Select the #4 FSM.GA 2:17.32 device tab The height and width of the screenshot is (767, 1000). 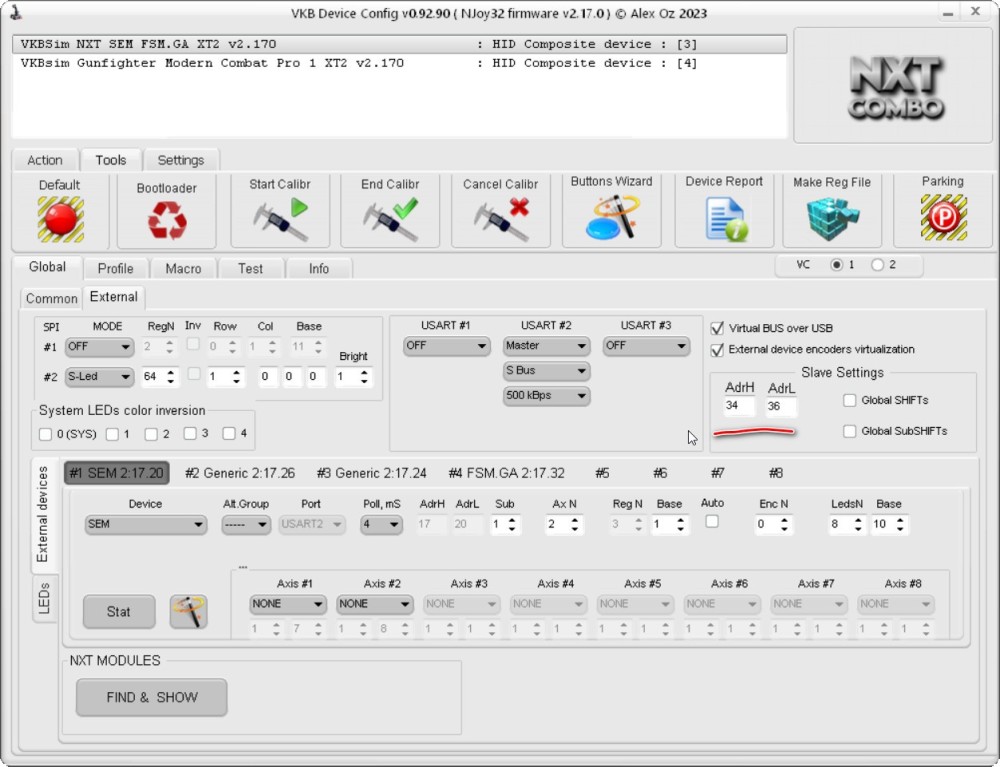point(506,473)
